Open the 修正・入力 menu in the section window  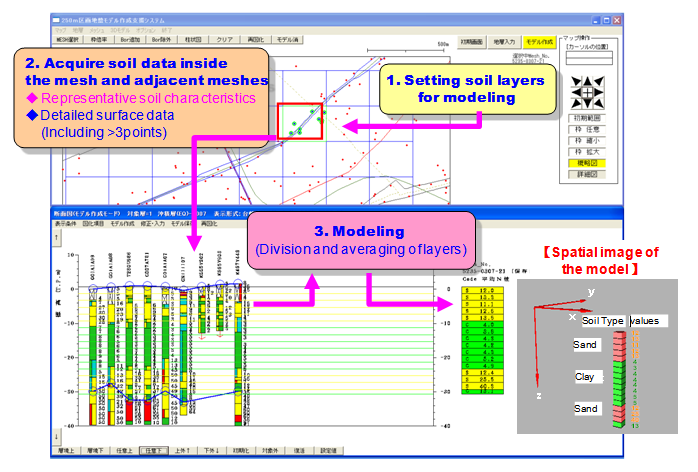(x=153, y=224)
